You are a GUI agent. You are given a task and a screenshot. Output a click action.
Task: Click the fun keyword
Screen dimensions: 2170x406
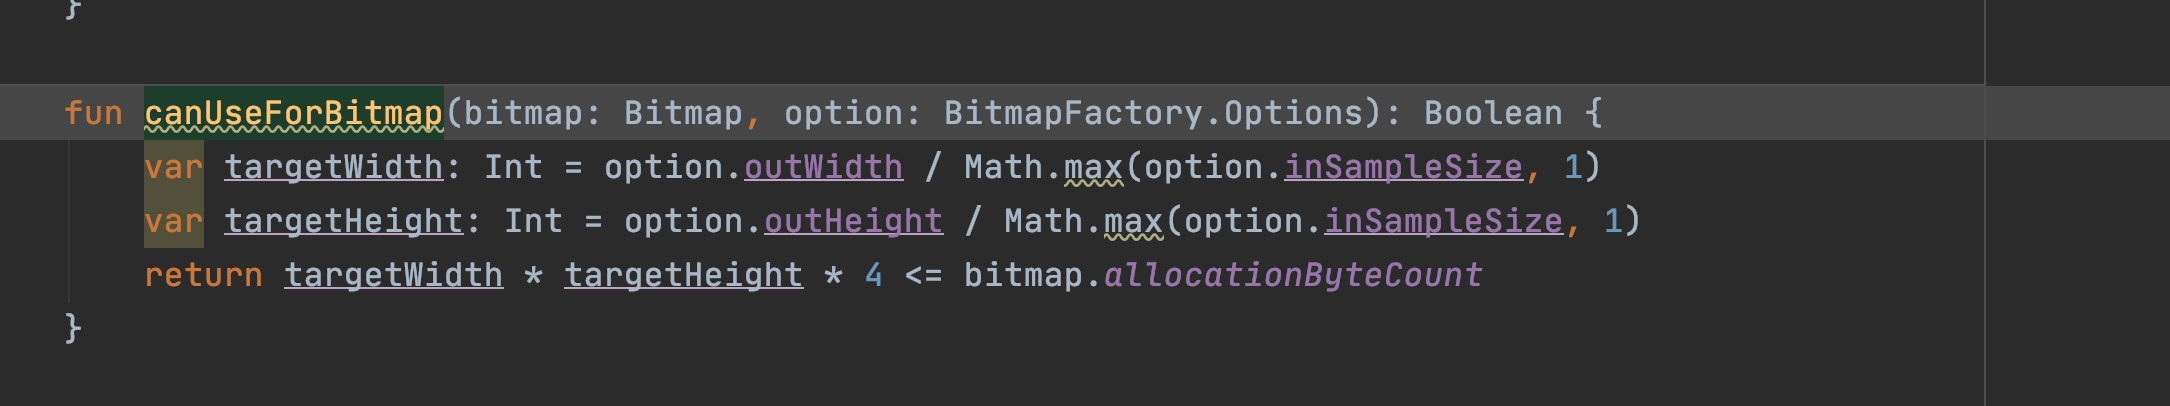click(x=93, y=113)
